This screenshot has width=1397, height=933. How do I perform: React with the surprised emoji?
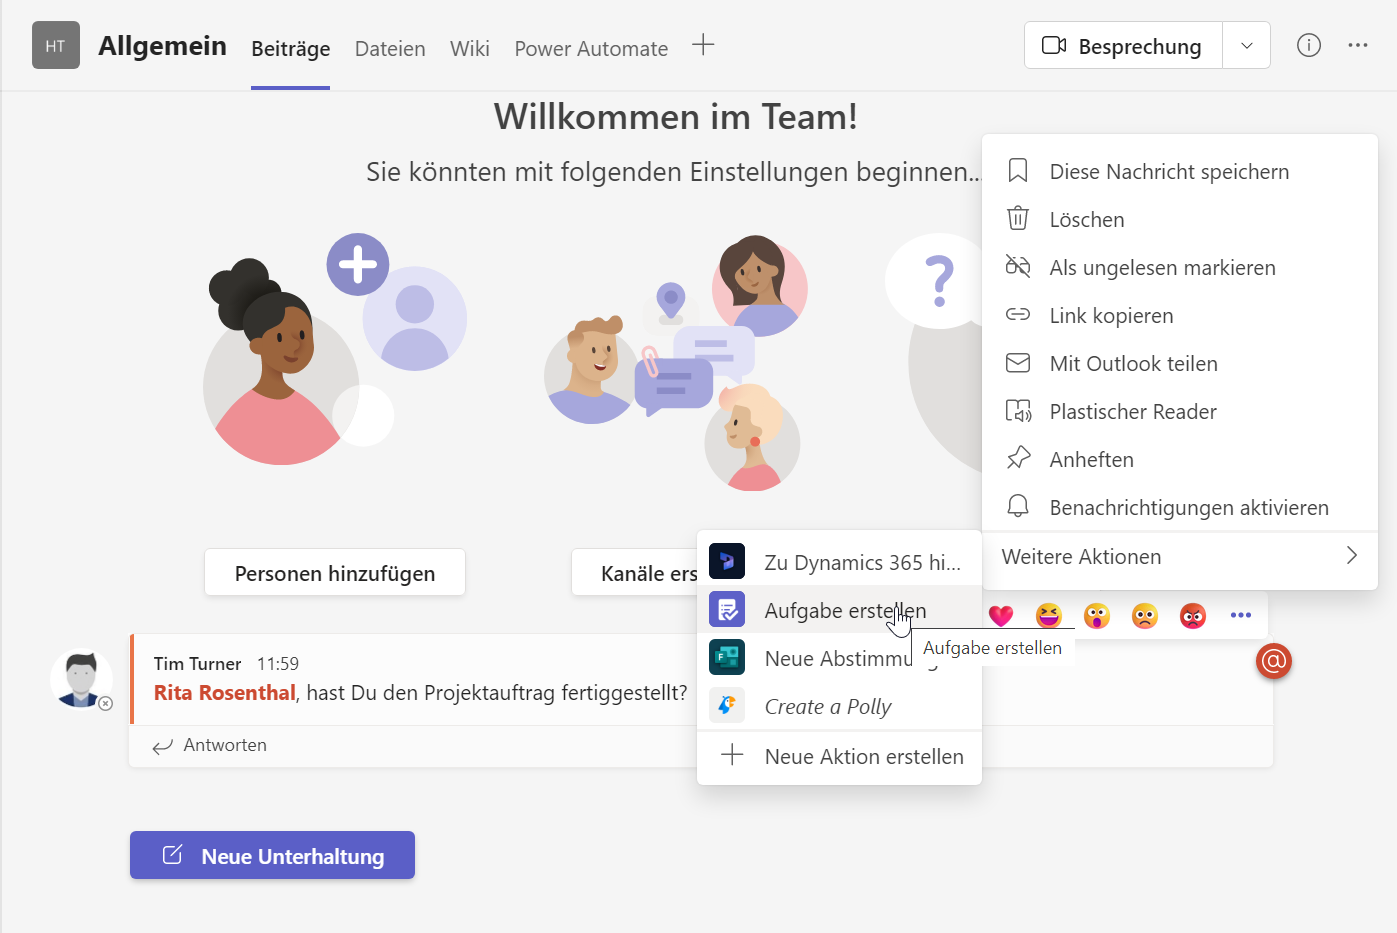1097,615
